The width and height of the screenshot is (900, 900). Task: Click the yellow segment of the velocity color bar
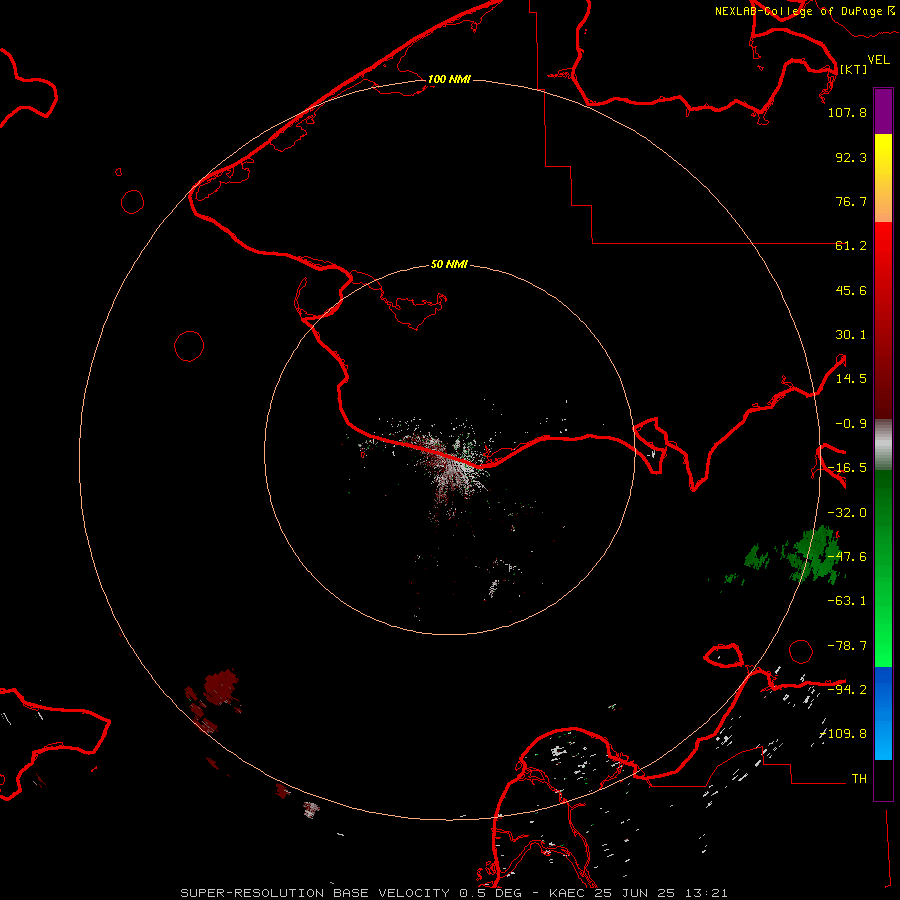pos(883,178)
